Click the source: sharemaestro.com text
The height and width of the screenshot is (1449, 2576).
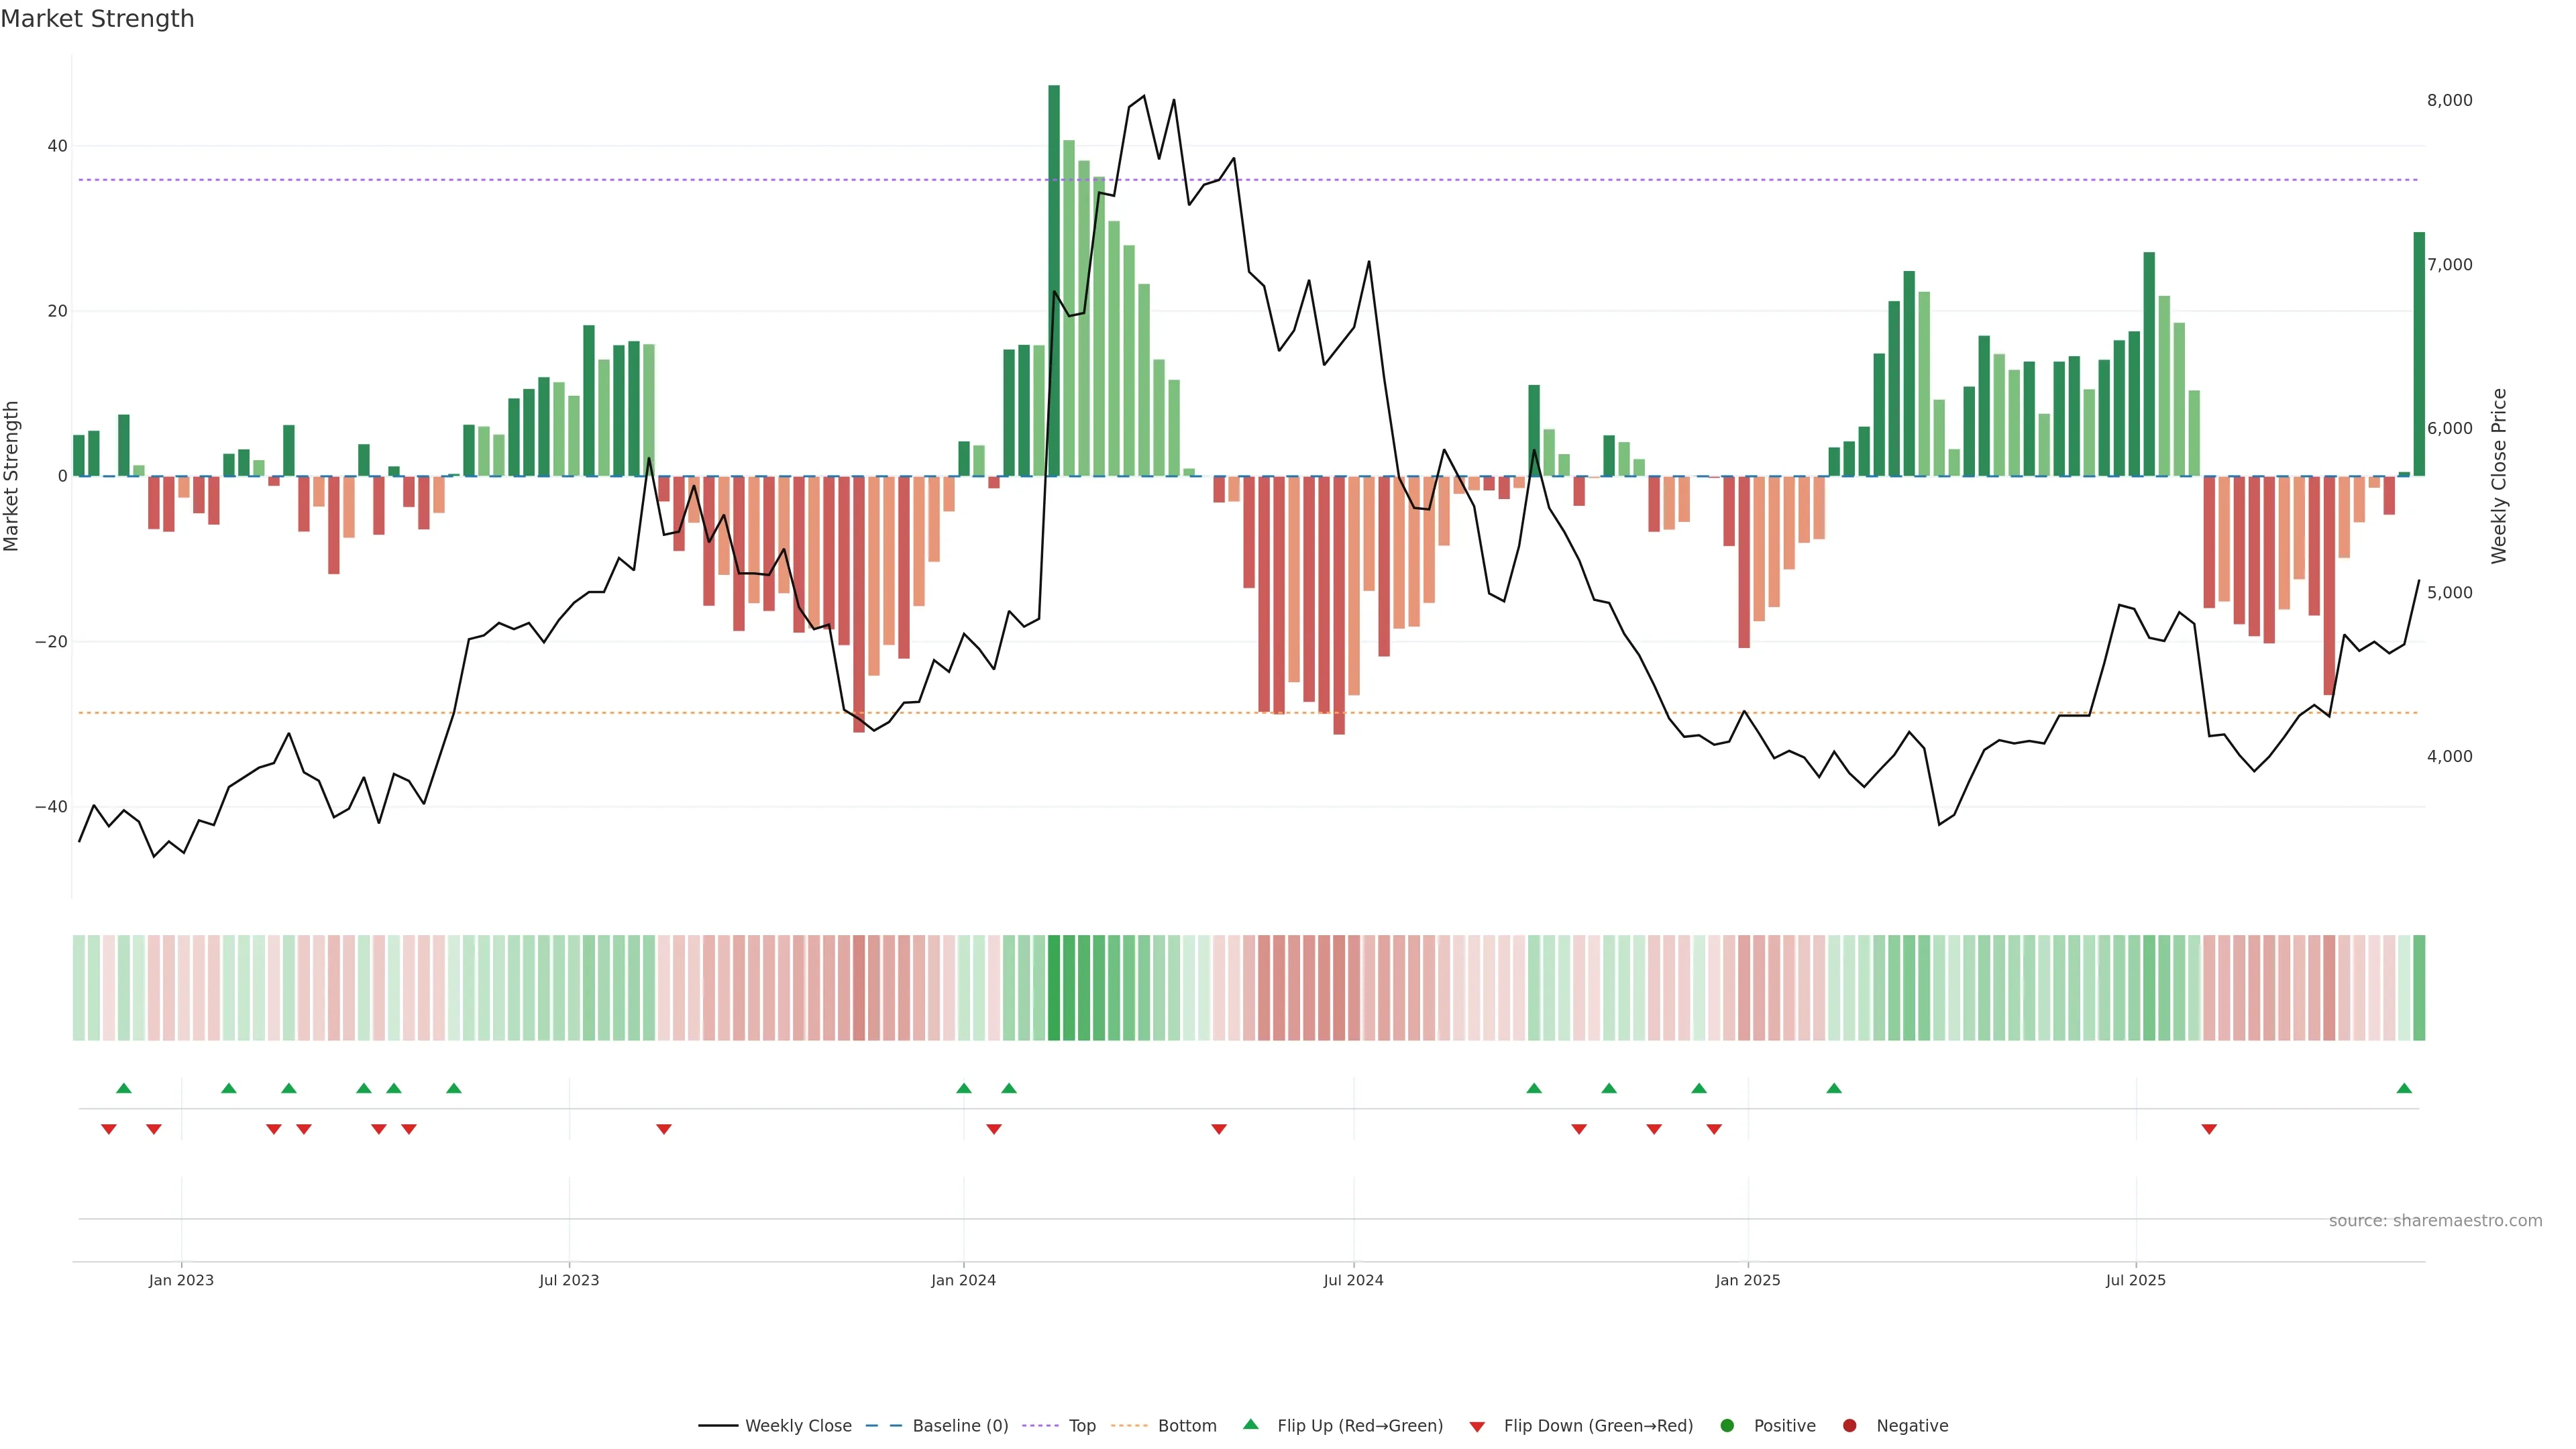[2435, 1221]
